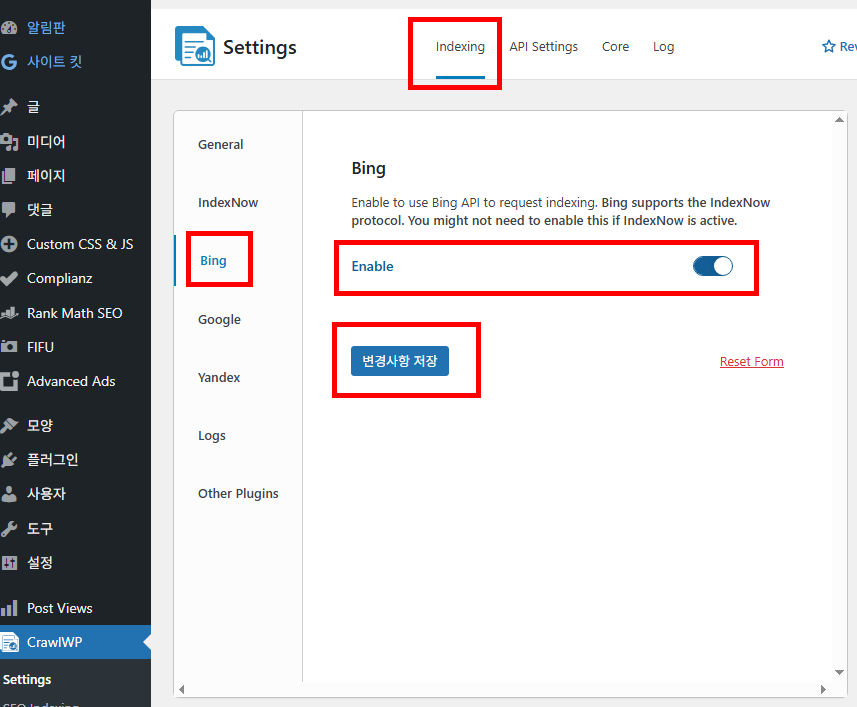Select Google in settings sidebar

(219, 320)
